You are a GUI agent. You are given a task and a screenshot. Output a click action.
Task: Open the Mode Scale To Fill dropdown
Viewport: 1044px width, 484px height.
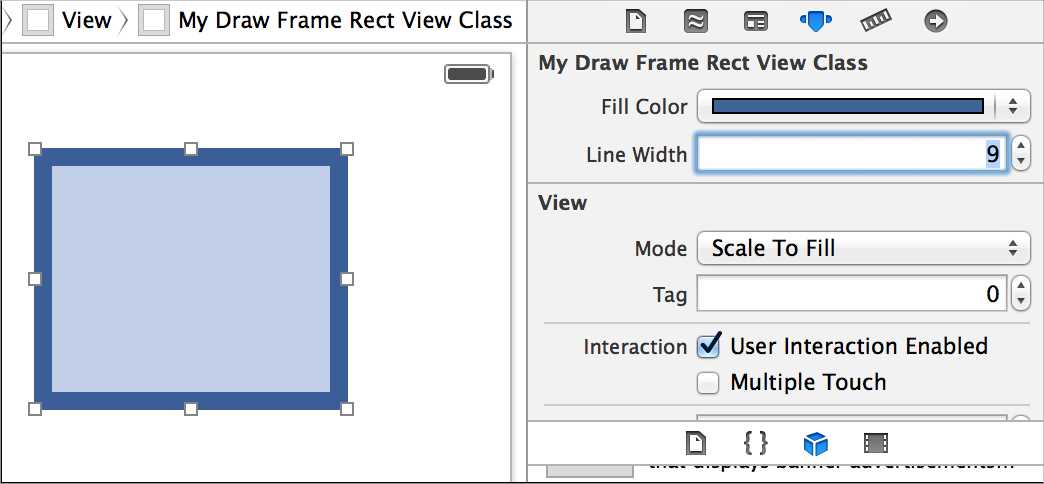[864, 248]
